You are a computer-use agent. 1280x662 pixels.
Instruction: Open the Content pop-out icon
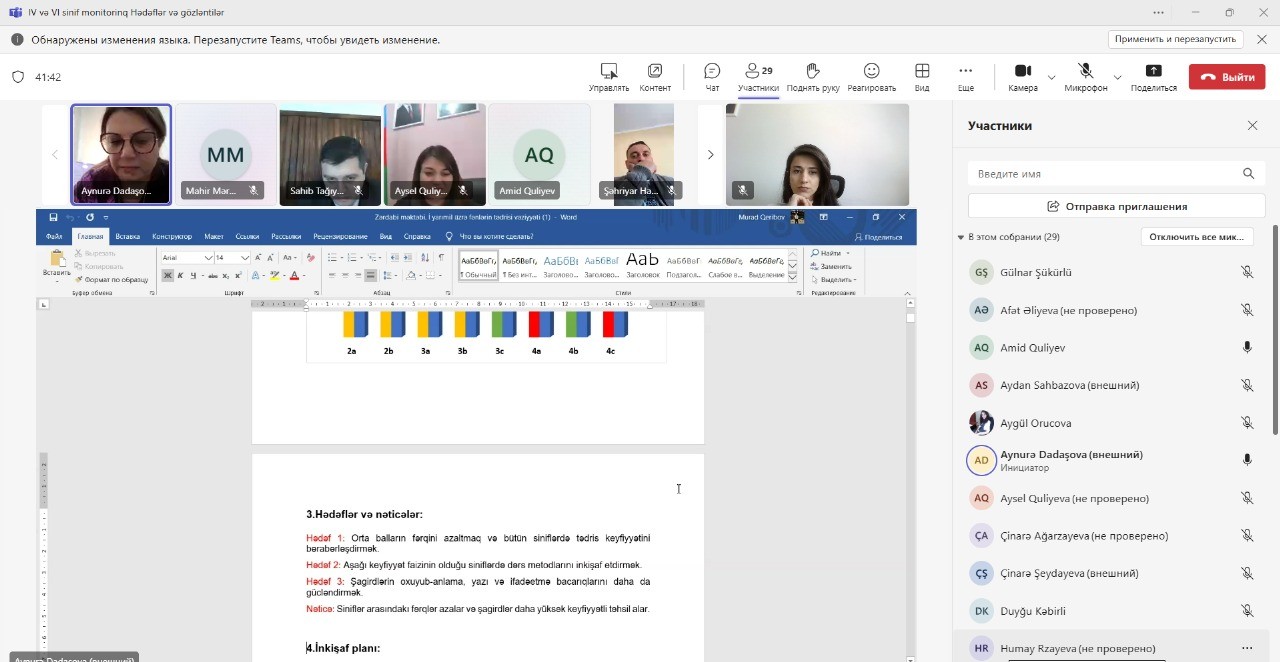[655, 71]
